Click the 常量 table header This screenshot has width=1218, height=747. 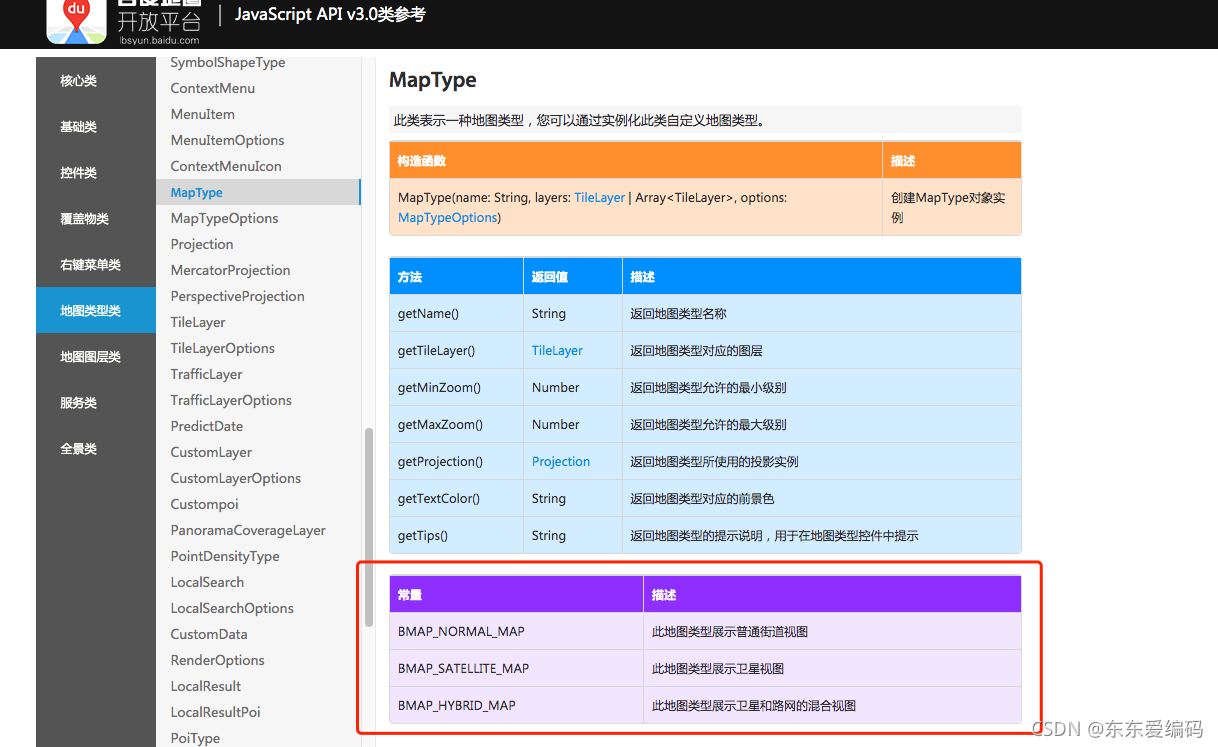pos(517,594)
